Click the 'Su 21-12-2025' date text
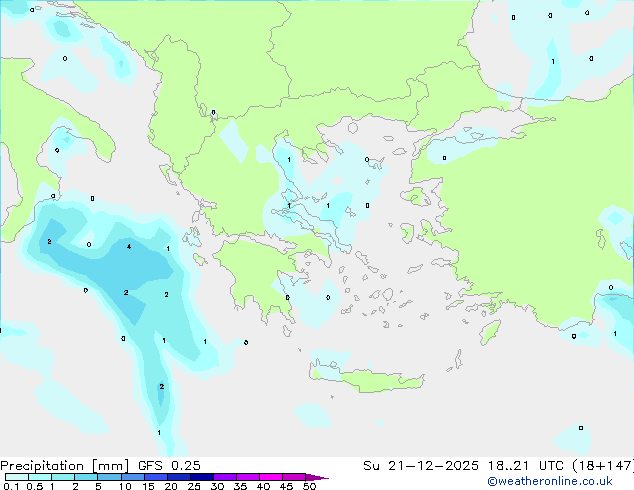The image size is (634, 490). 421,465
